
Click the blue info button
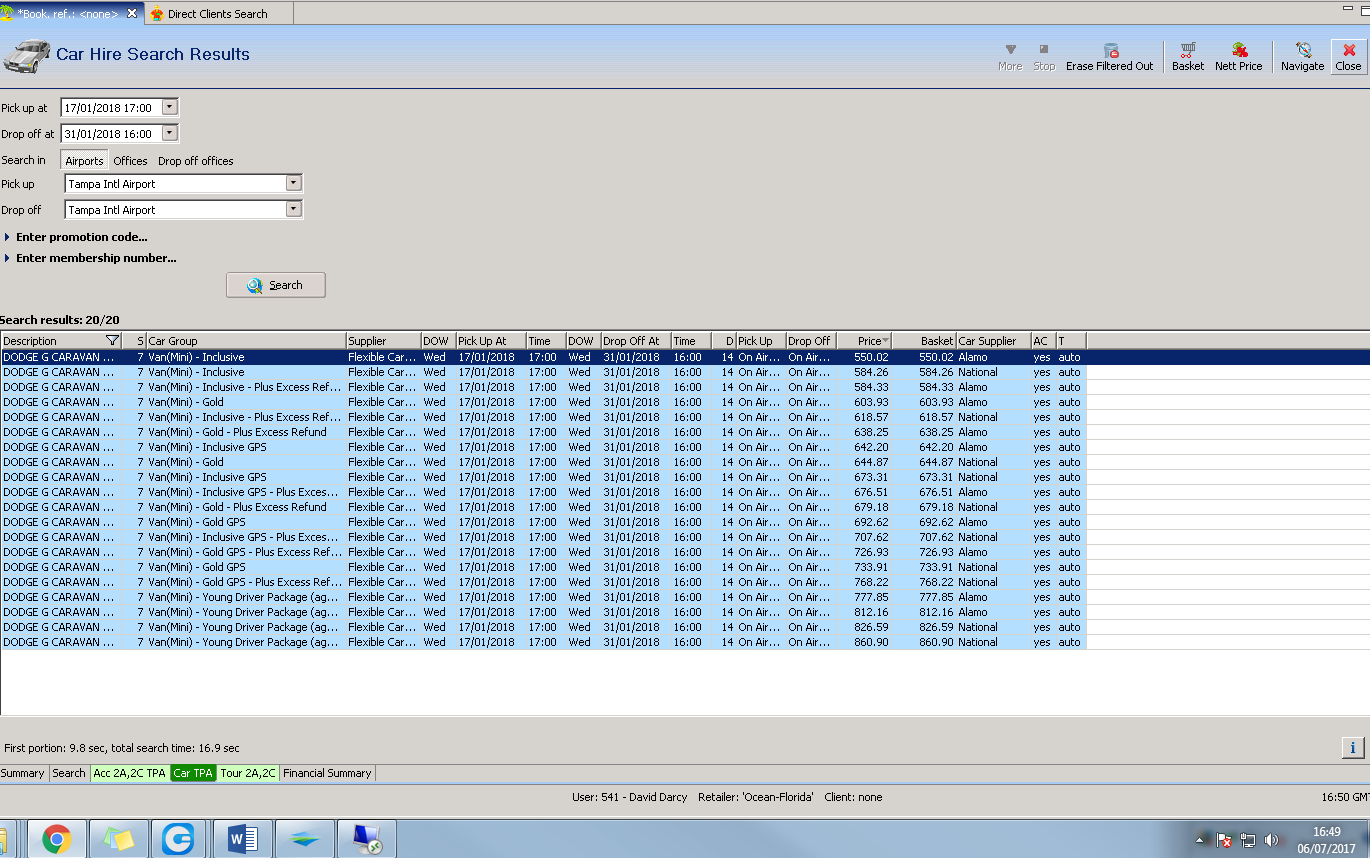click(x=1352, y=748)
